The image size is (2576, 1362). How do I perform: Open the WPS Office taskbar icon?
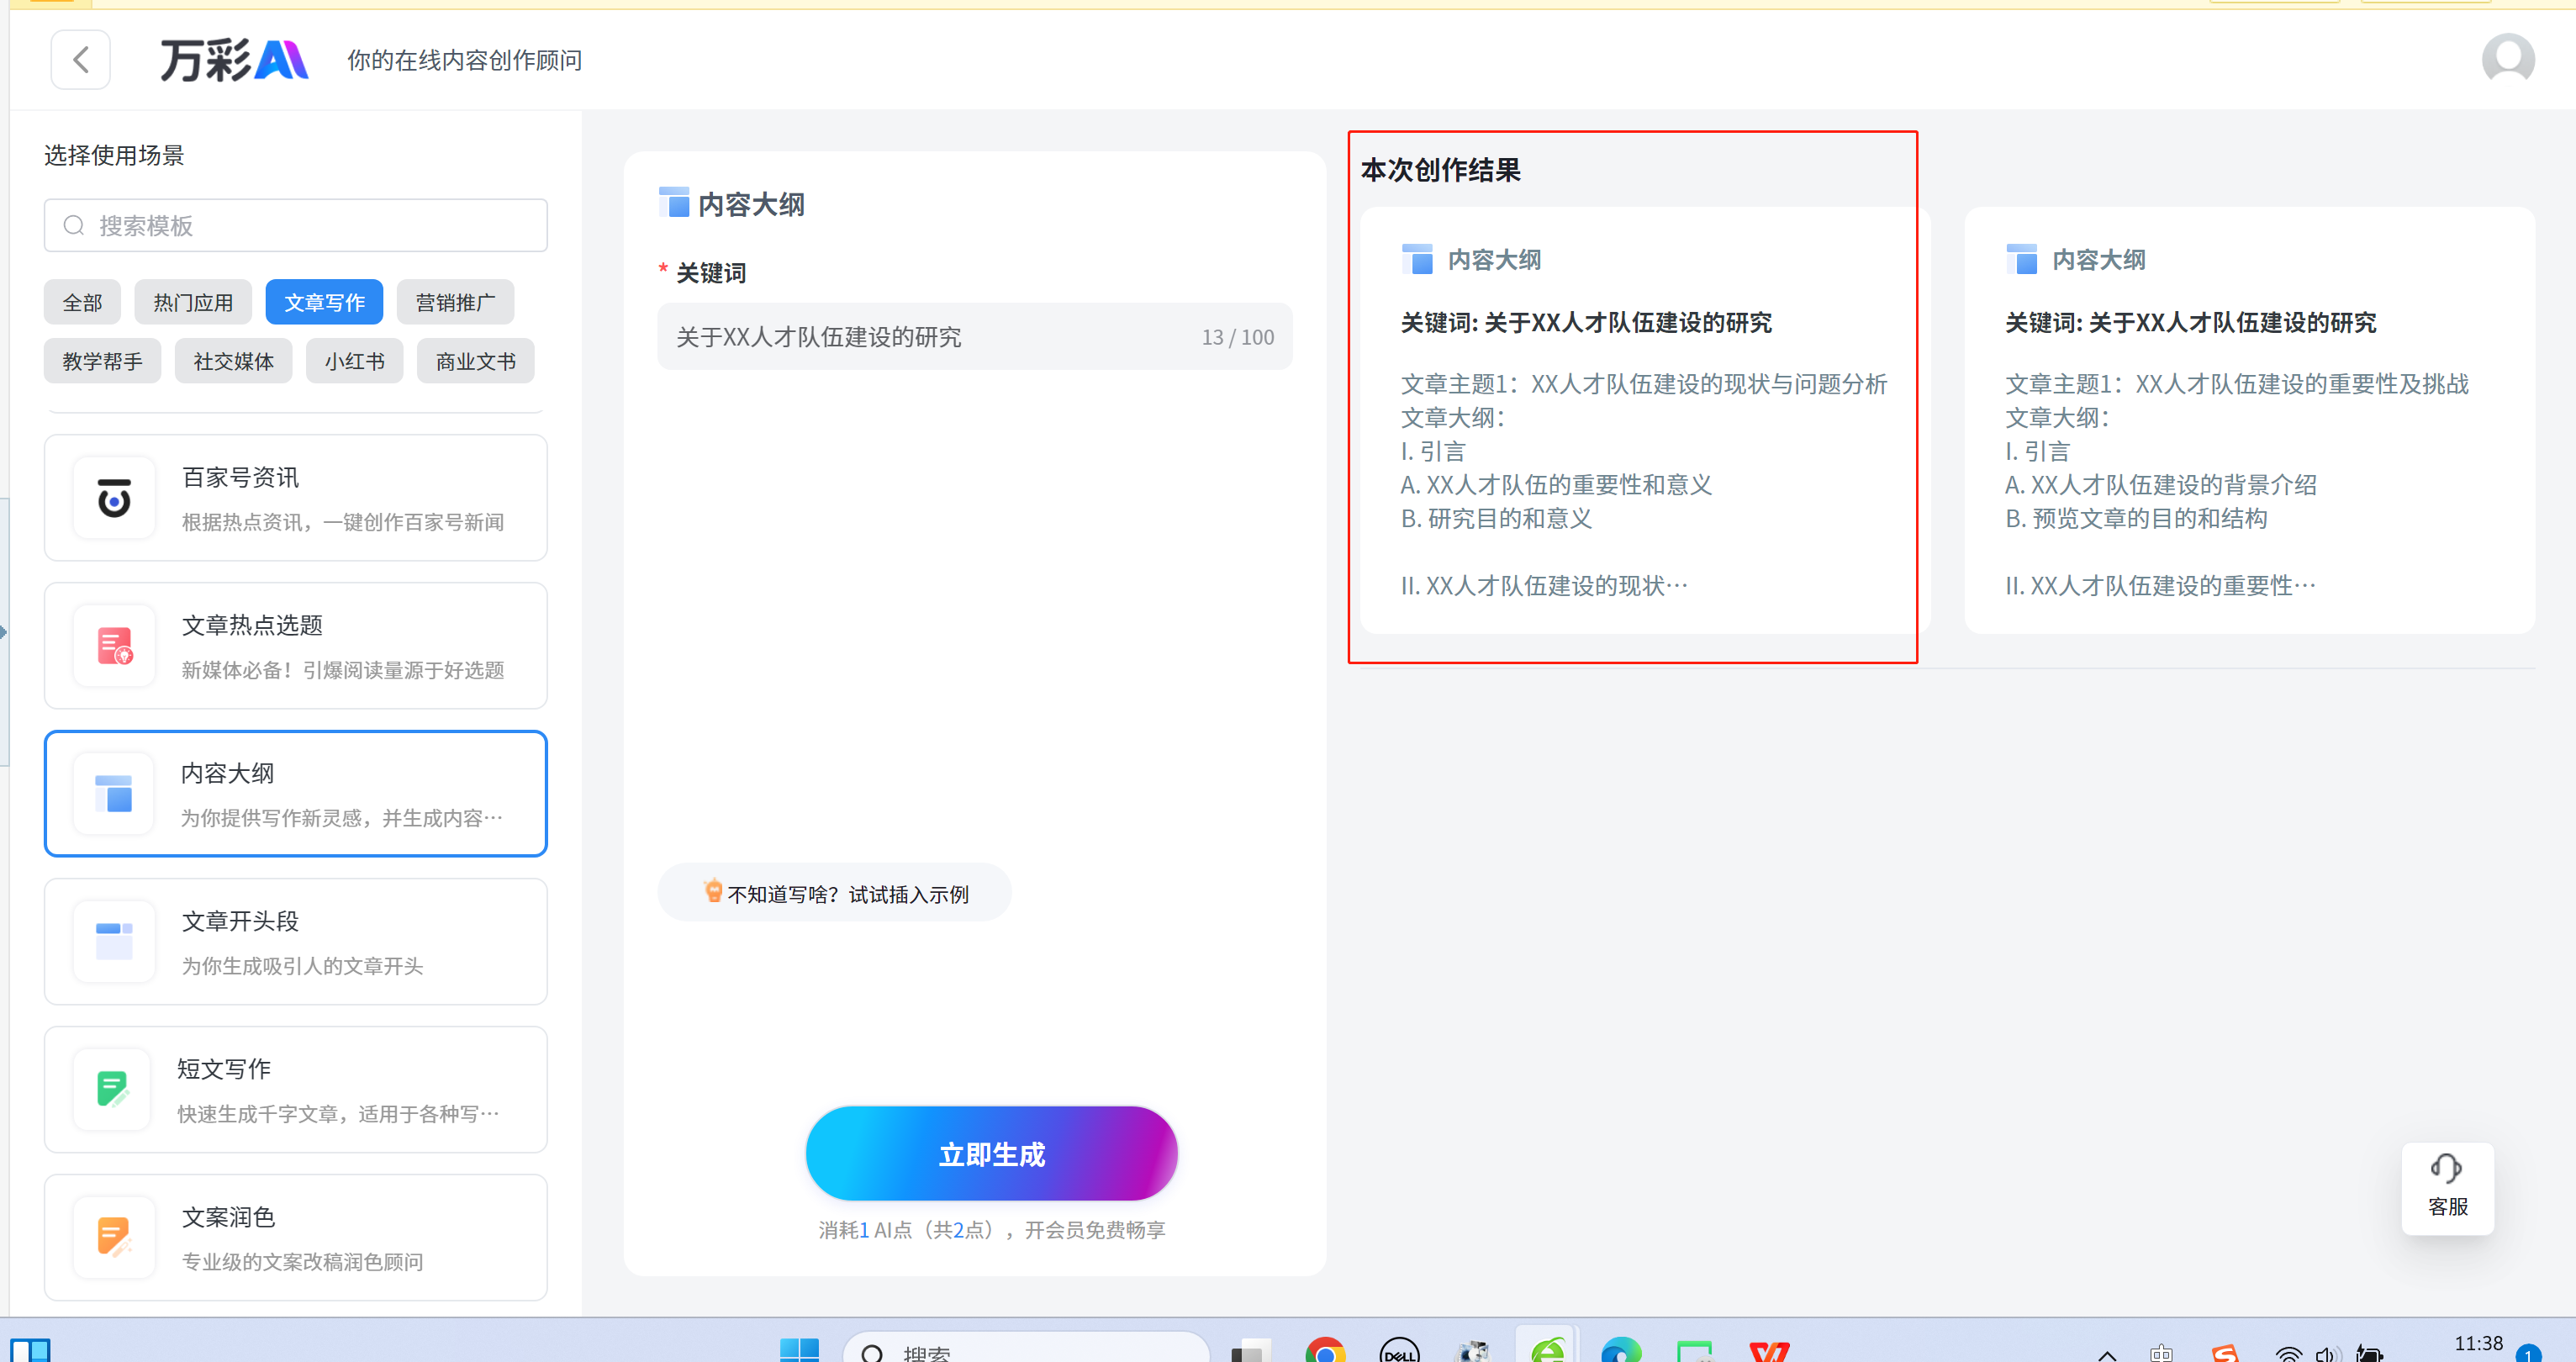point(1769,1350)
